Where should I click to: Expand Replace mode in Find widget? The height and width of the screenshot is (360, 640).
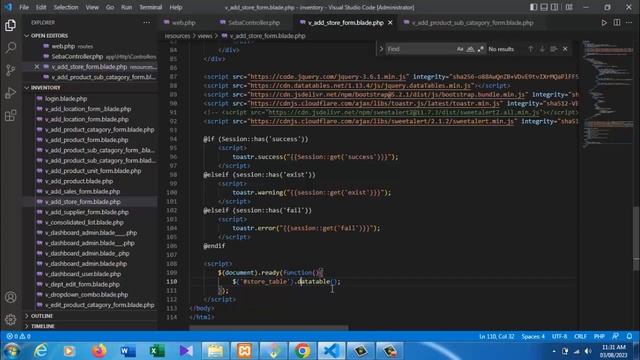(x=381, y=49)
